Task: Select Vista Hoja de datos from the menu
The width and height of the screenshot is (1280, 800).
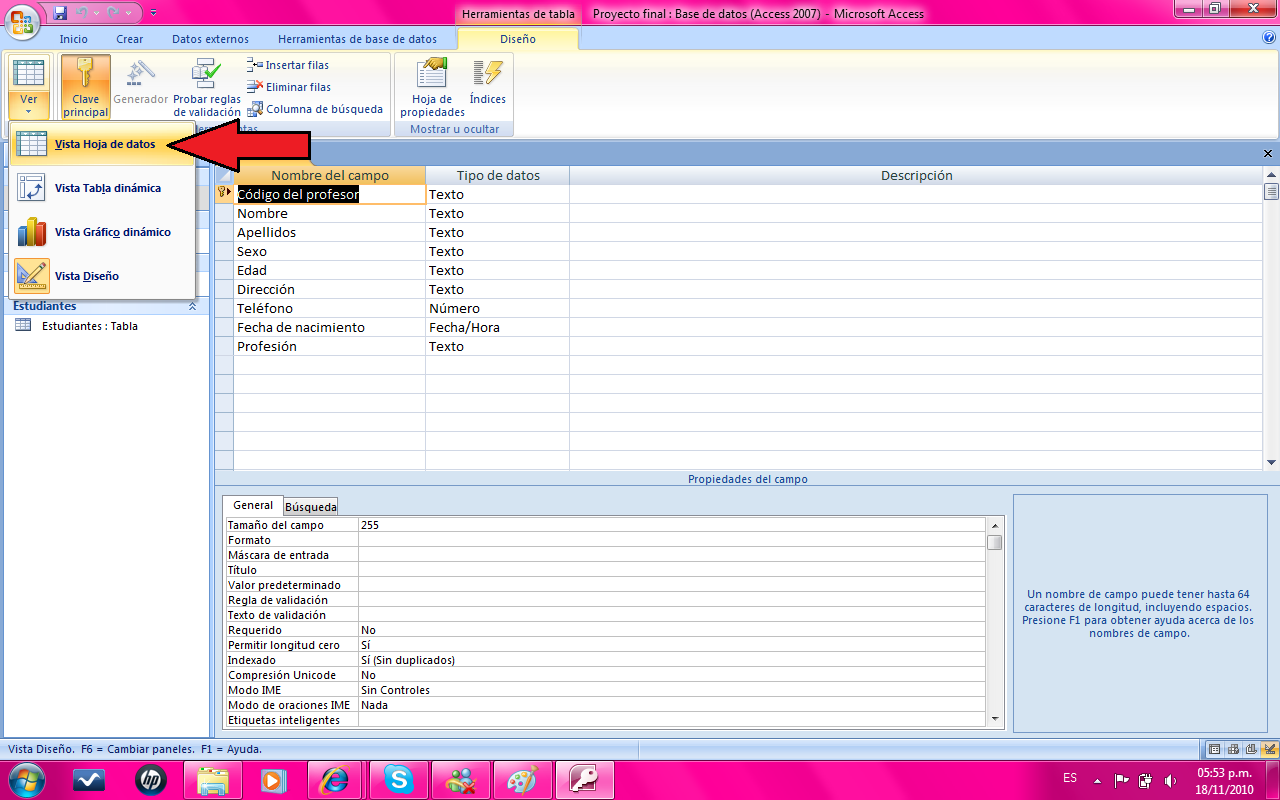Action: [x=102, y=144]
